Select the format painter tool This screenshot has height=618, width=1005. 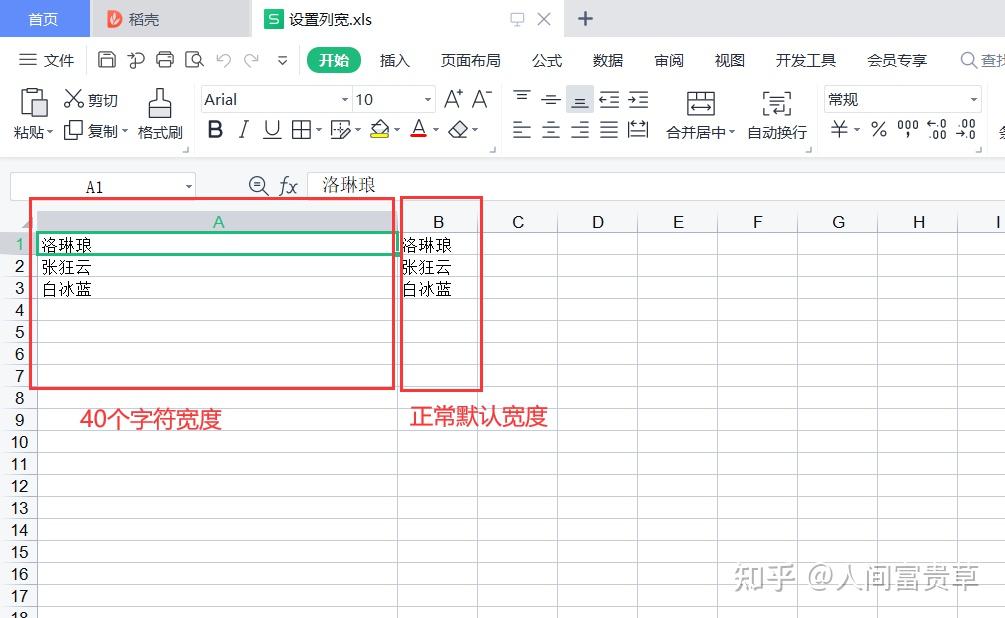pos(160,115)
